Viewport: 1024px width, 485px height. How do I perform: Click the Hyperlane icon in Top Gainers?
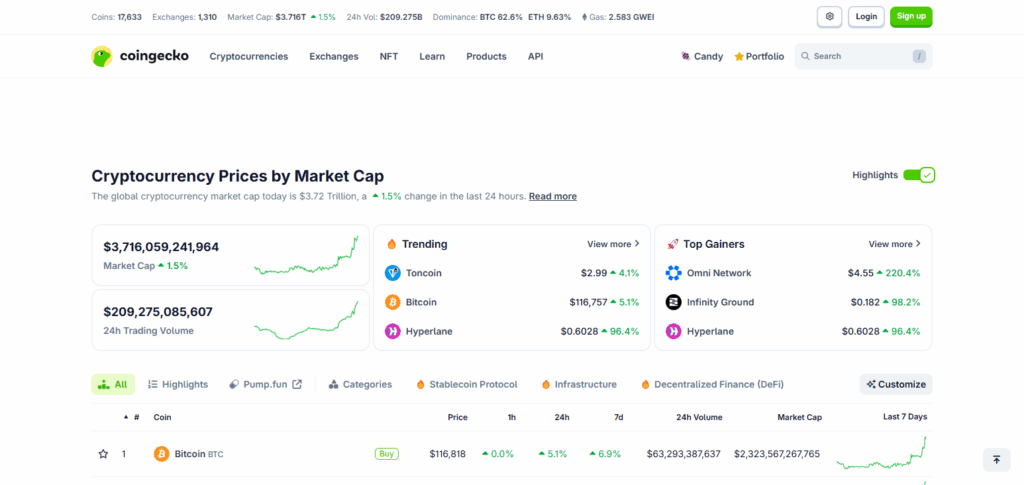[673, 332]
